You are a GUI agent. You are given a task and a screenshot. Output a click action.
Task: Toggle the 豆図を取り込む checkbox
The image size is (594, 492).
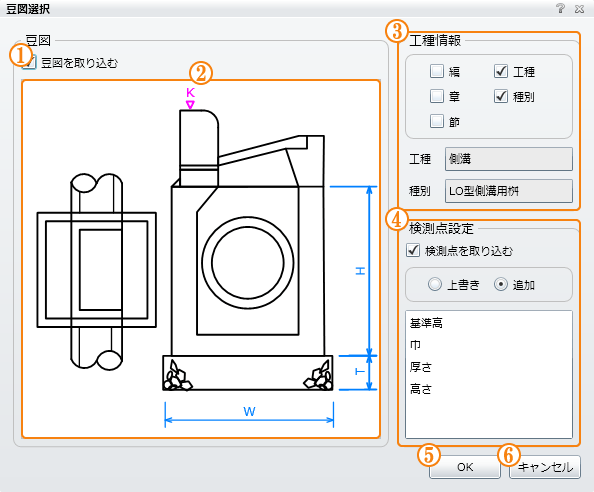click(29, 62)
